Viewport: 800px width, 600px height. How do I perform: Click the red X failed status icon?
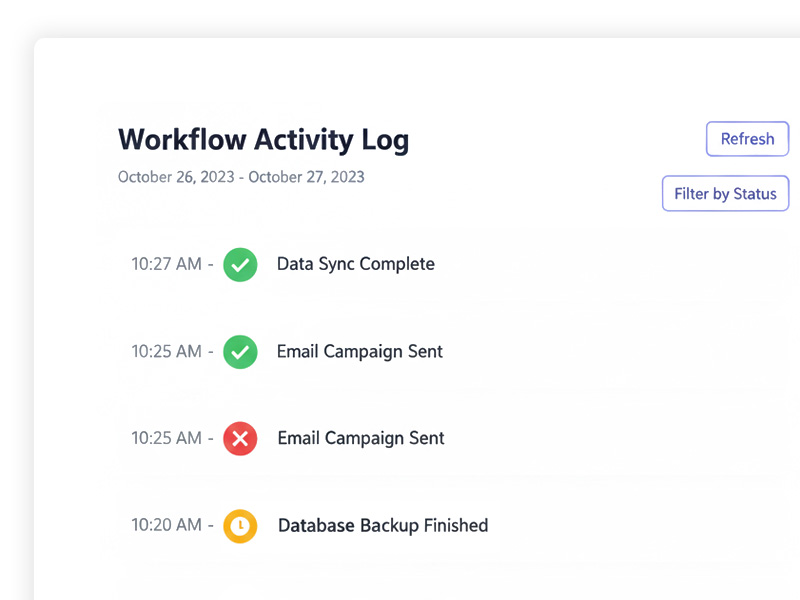(240, 438)
